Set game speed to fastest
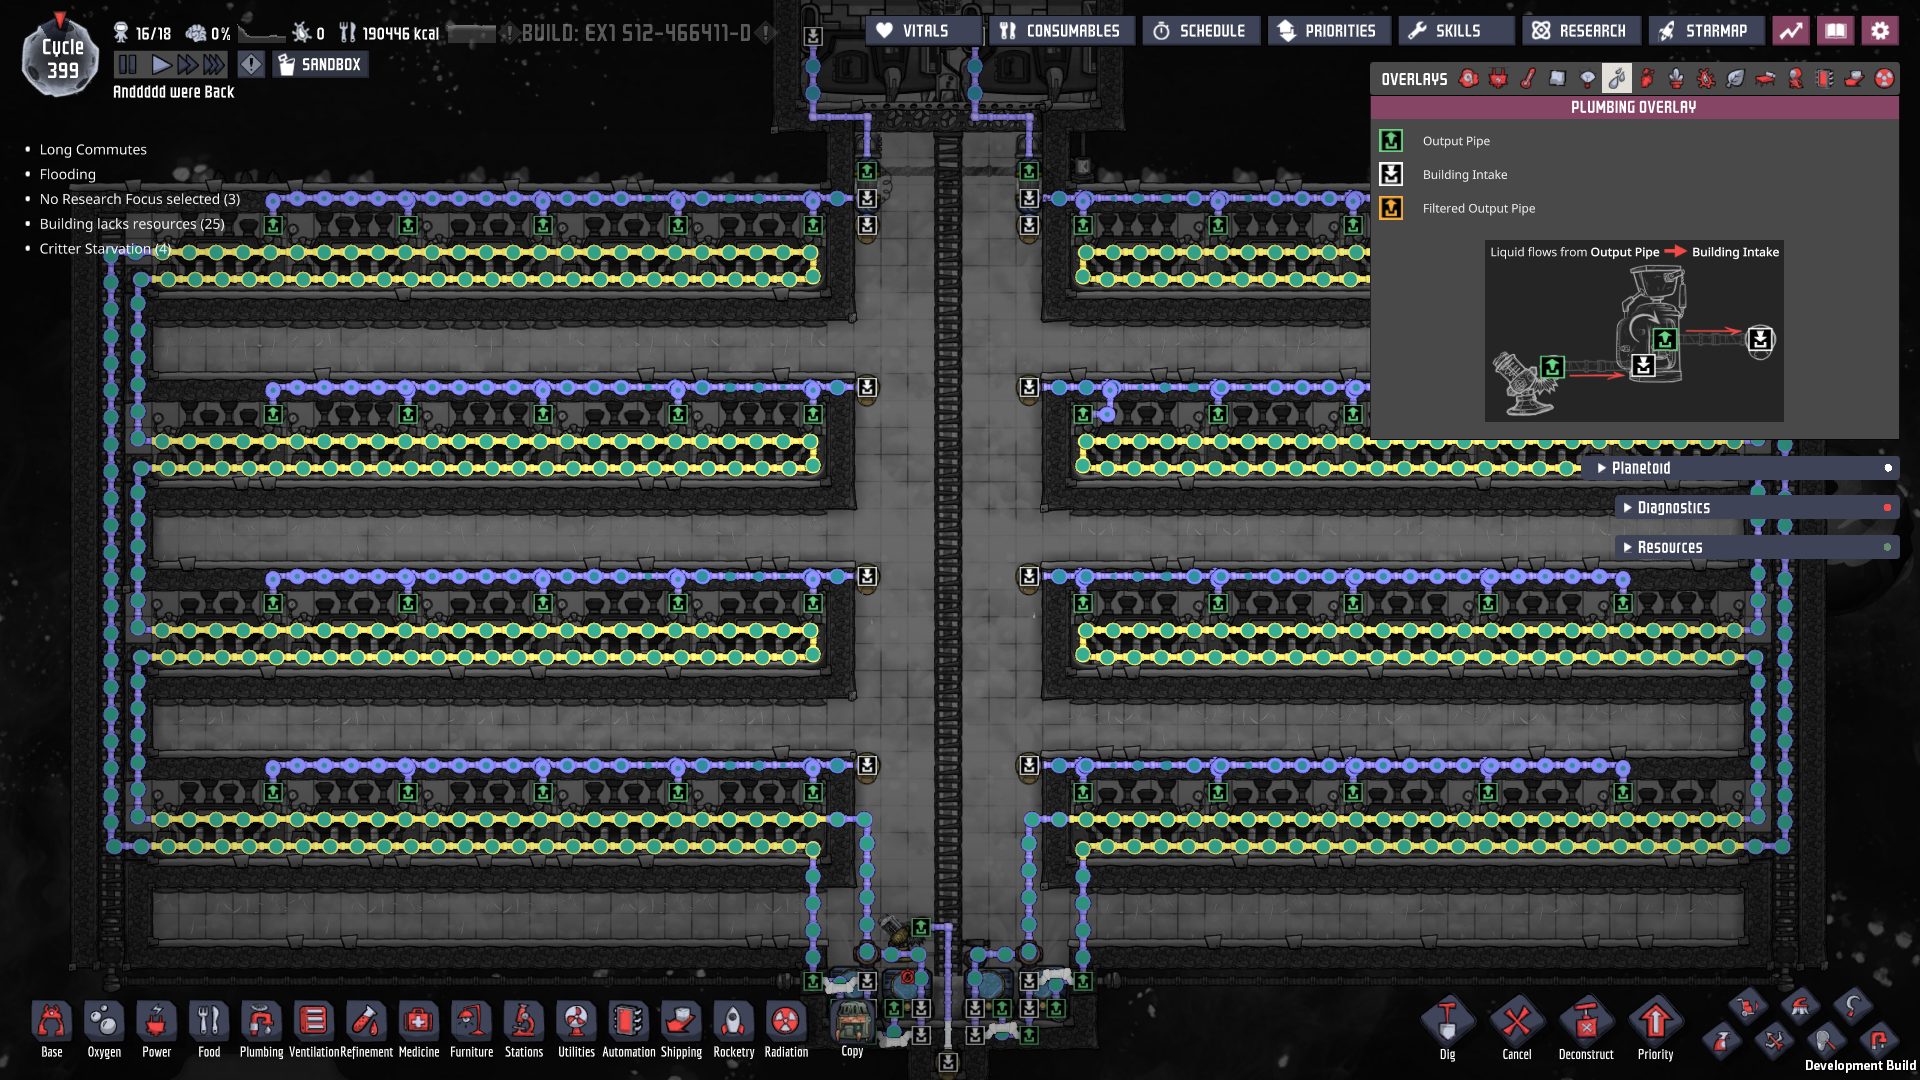This screenshot has height=1080, width=1920. (214, 65)
